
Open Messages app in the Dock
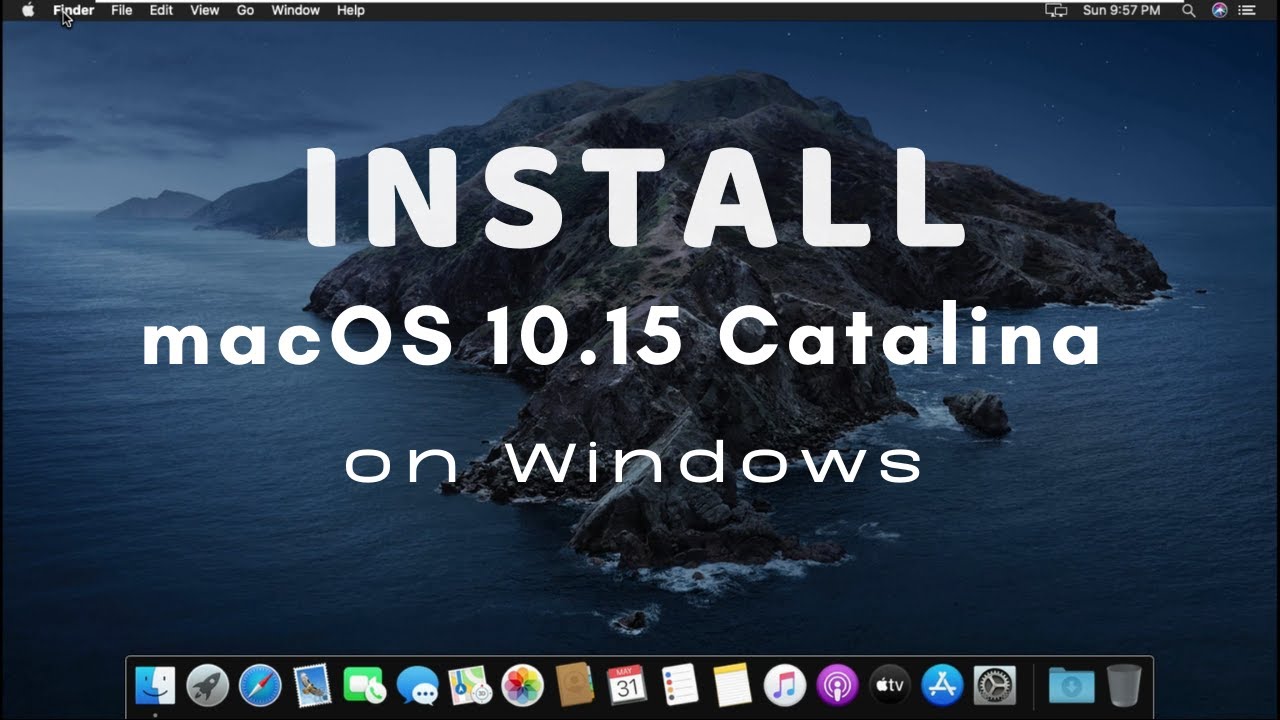pos(417,687)
